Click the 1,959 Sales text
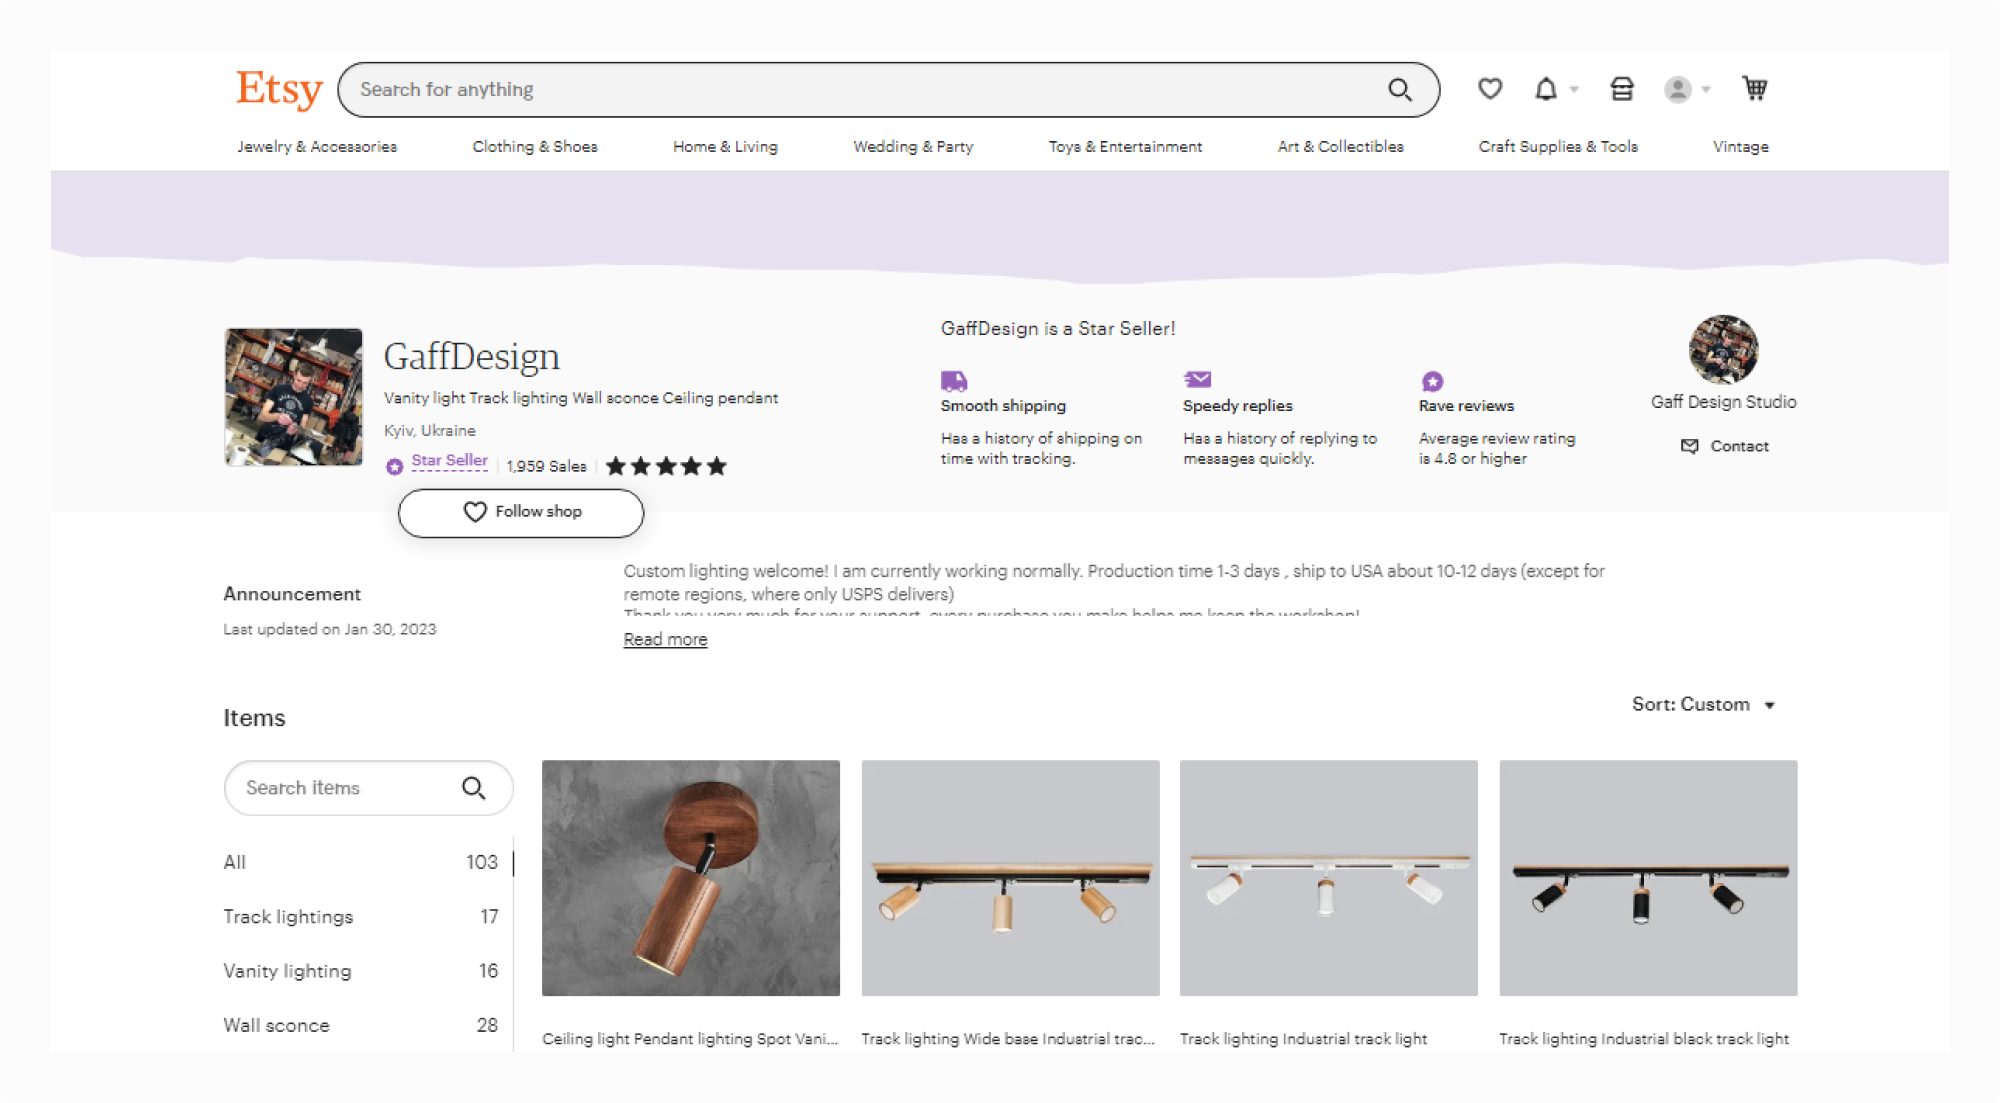2000x1103 pixels. (546, 466)
